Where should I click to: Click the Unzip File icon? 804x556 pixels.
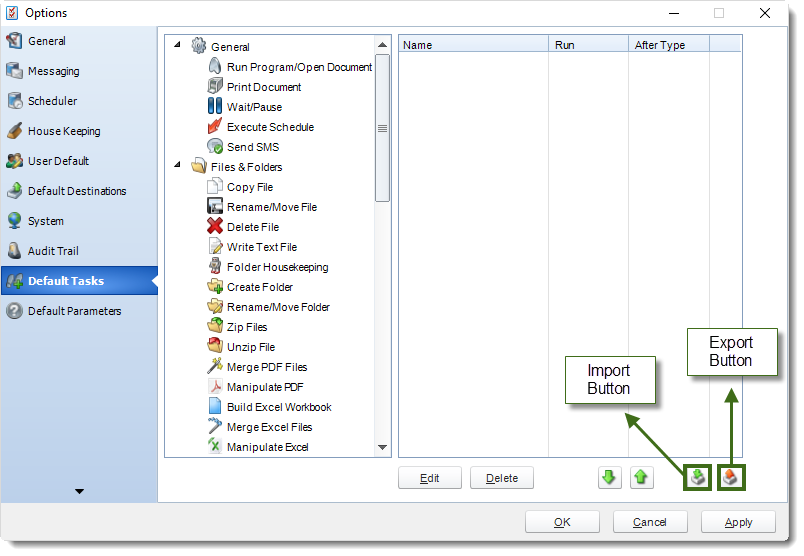(x=215, y=346)
